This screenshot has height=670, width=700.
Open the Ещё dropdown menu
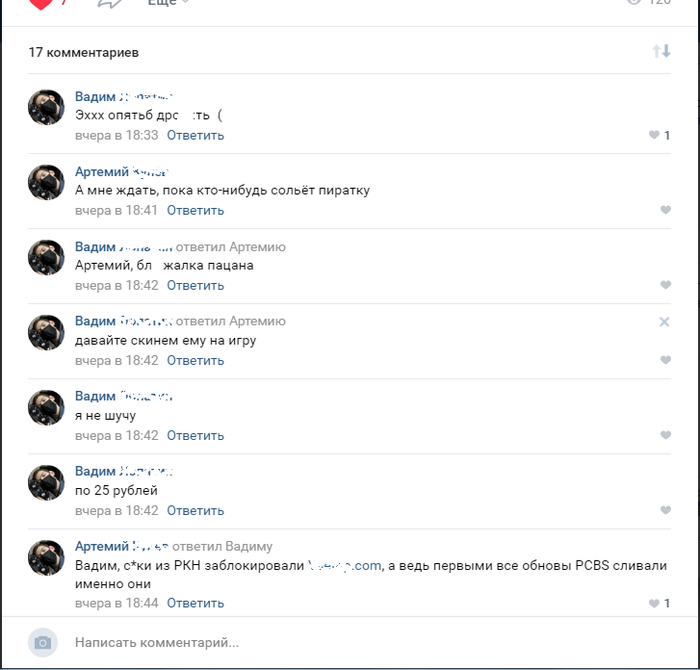[168, 3]
